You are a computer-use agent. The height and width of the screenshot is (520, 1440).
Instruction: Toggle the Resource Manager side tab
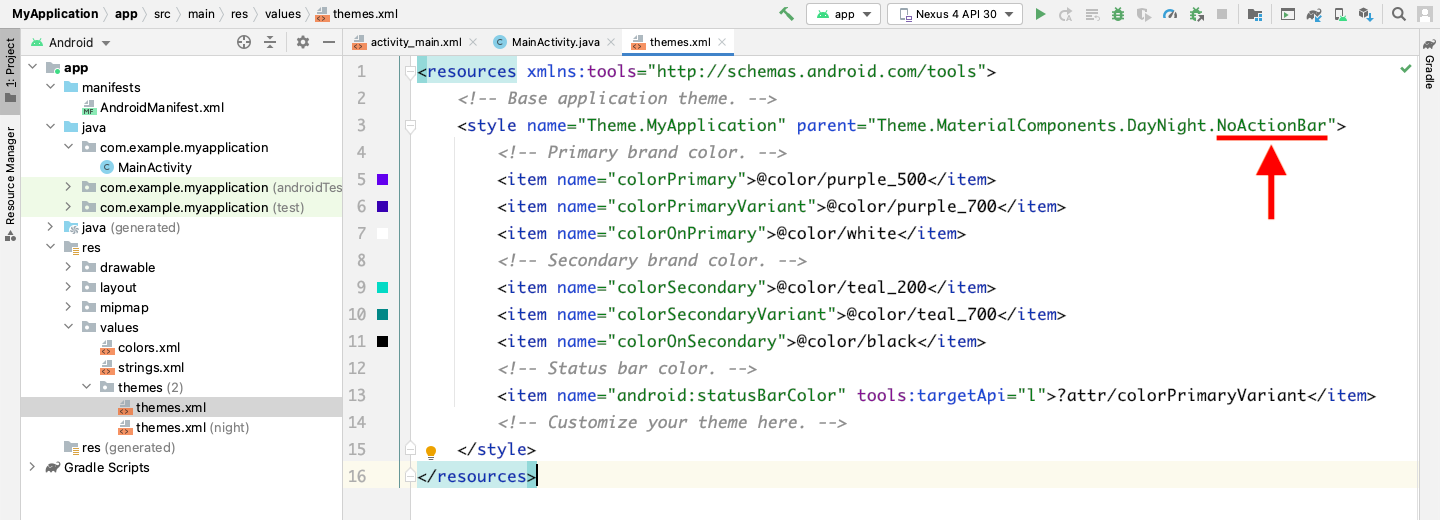click(10, 184)
